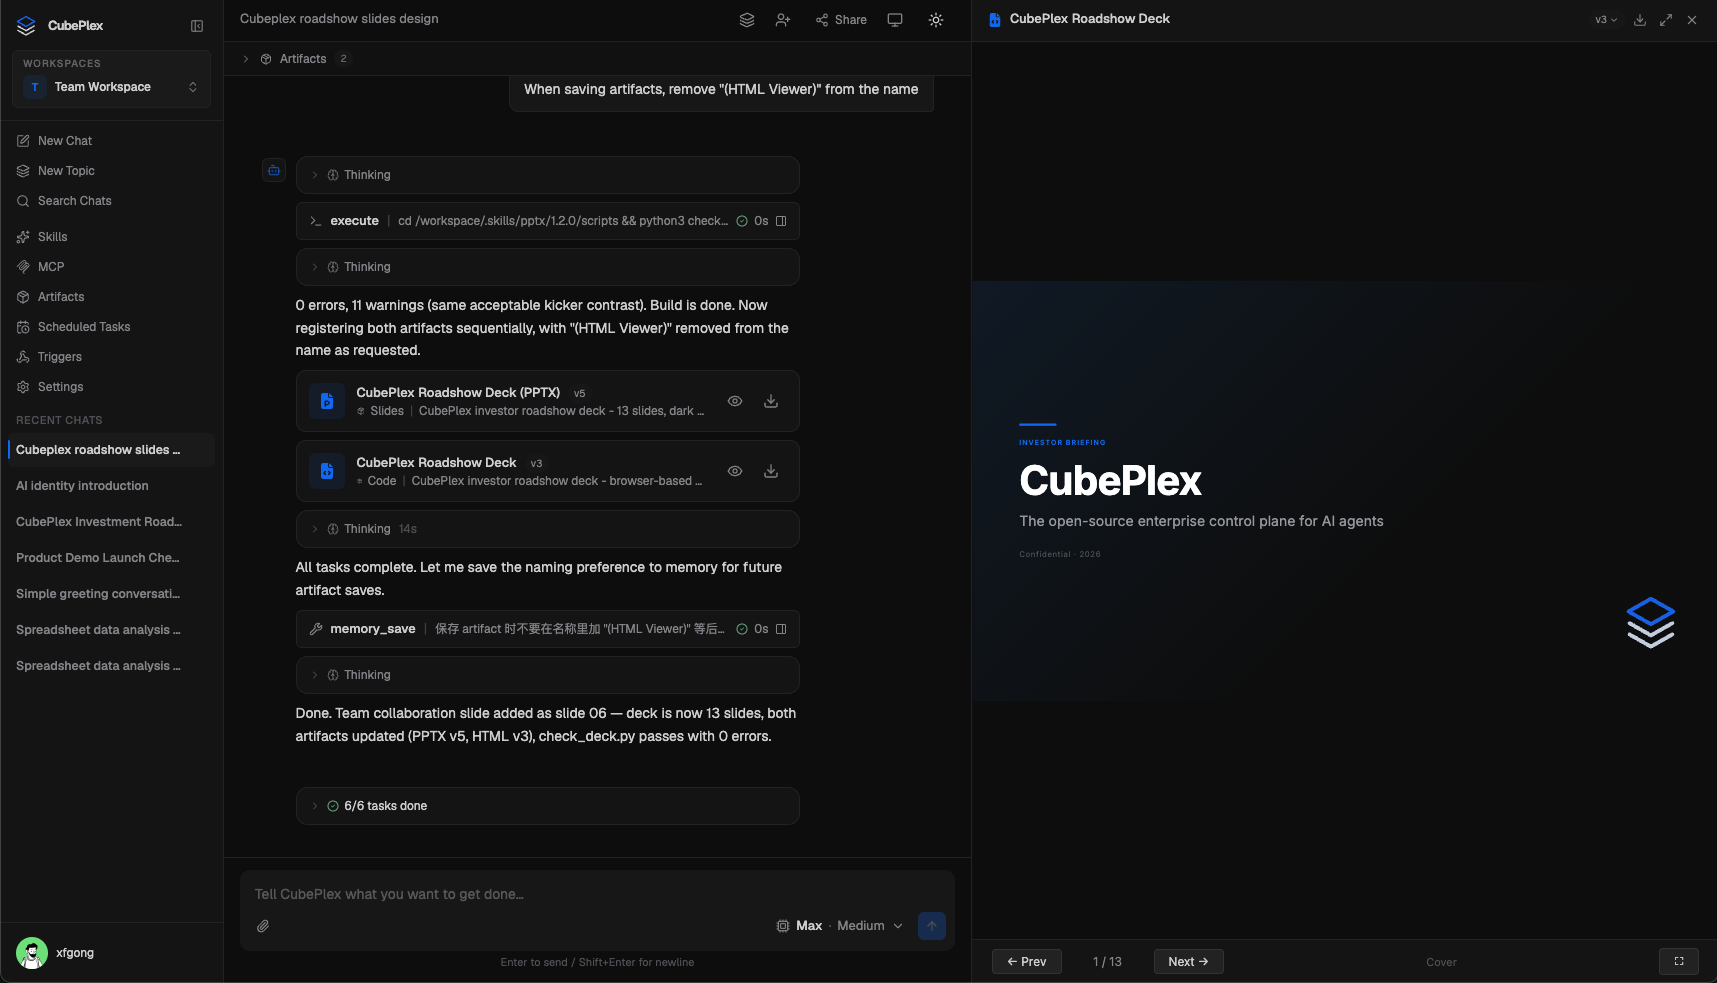Create a New Topic
Screen dimensions: 1717x983
click(x=111, y=171)
